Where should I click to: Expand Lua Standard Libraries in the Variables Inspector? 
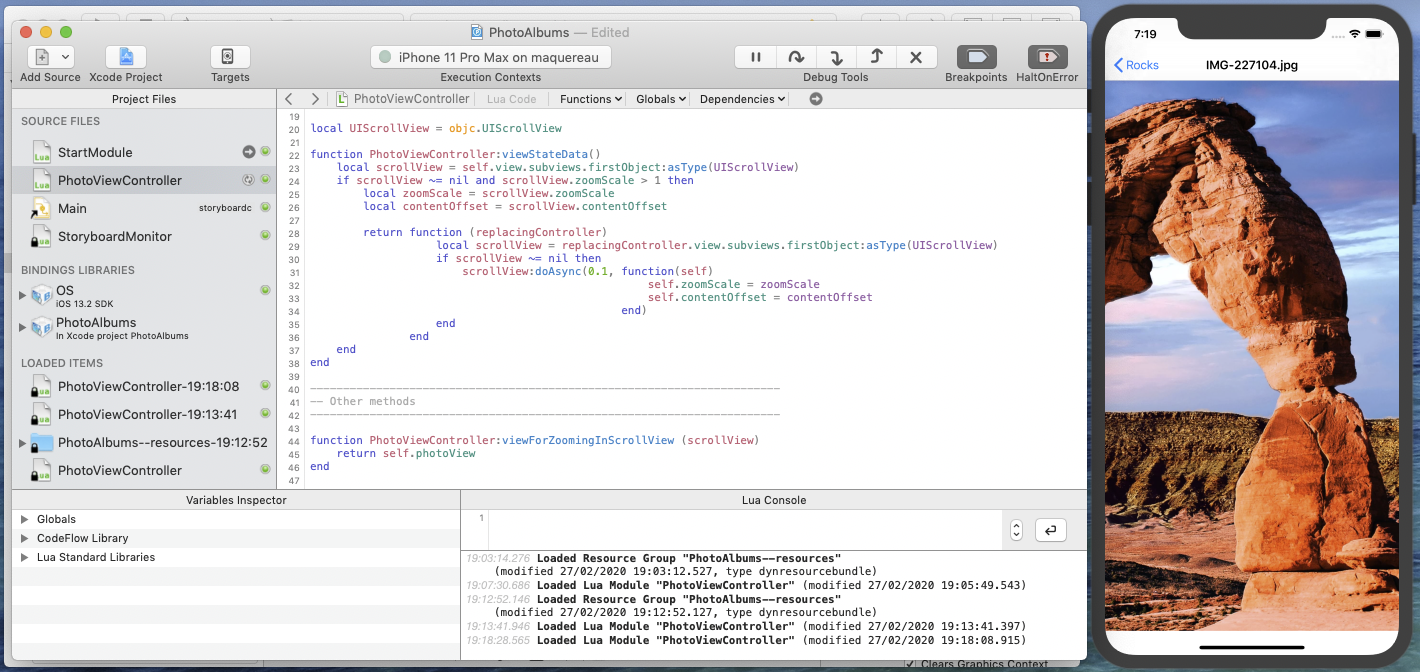pos(25,557)
